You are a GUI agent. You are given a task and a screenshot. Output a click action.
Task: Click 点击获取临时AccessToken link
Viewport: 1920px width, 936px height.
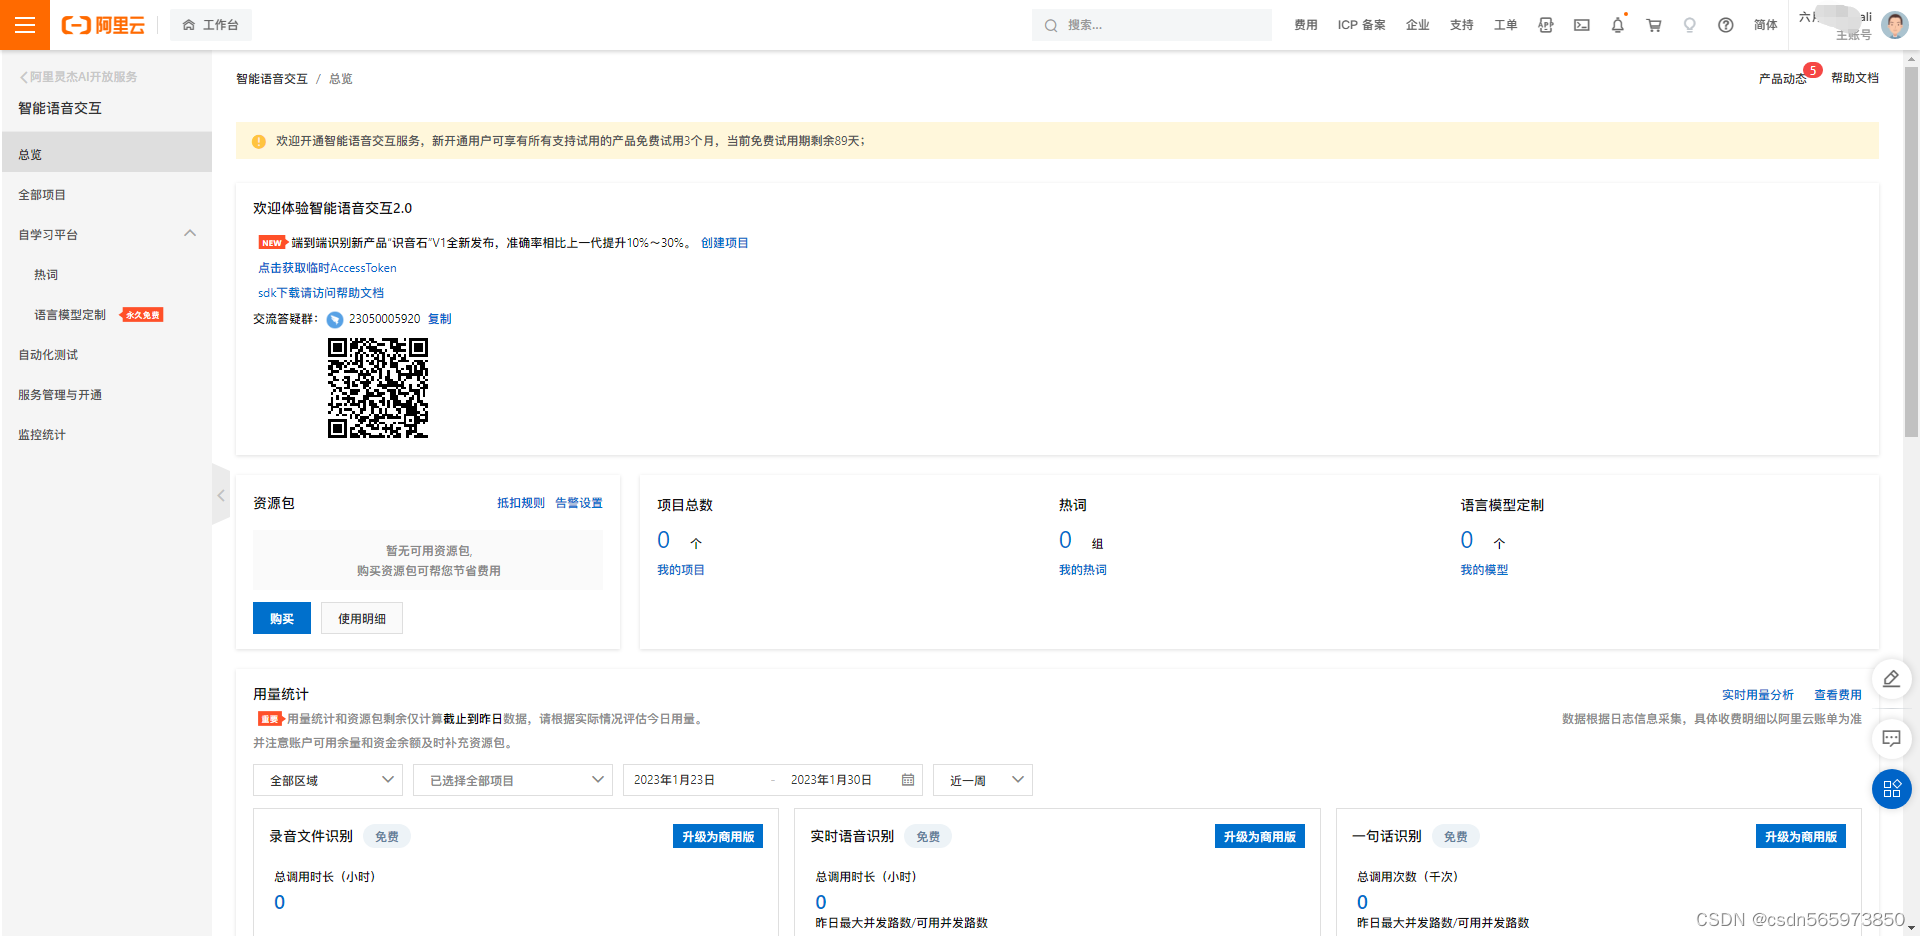pyautogui.click(x=327, y=268)
